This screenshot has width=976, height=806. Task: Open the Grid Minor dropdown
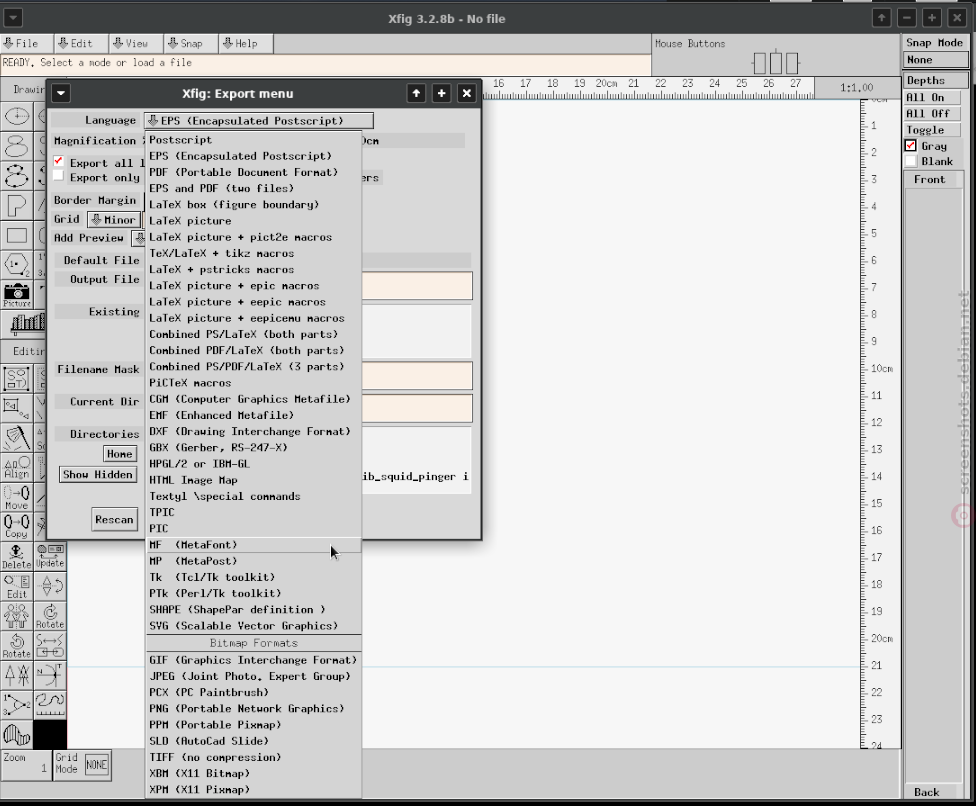tap(114, 220)
